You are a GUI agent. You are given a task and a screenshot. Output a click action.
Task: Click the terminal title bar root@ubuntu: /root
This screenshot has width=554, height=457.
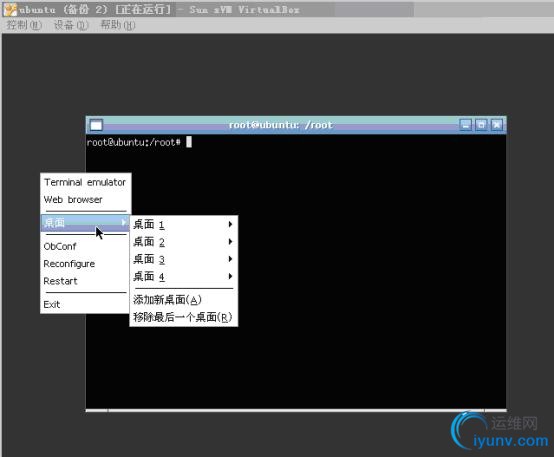(x=281, y=125)
